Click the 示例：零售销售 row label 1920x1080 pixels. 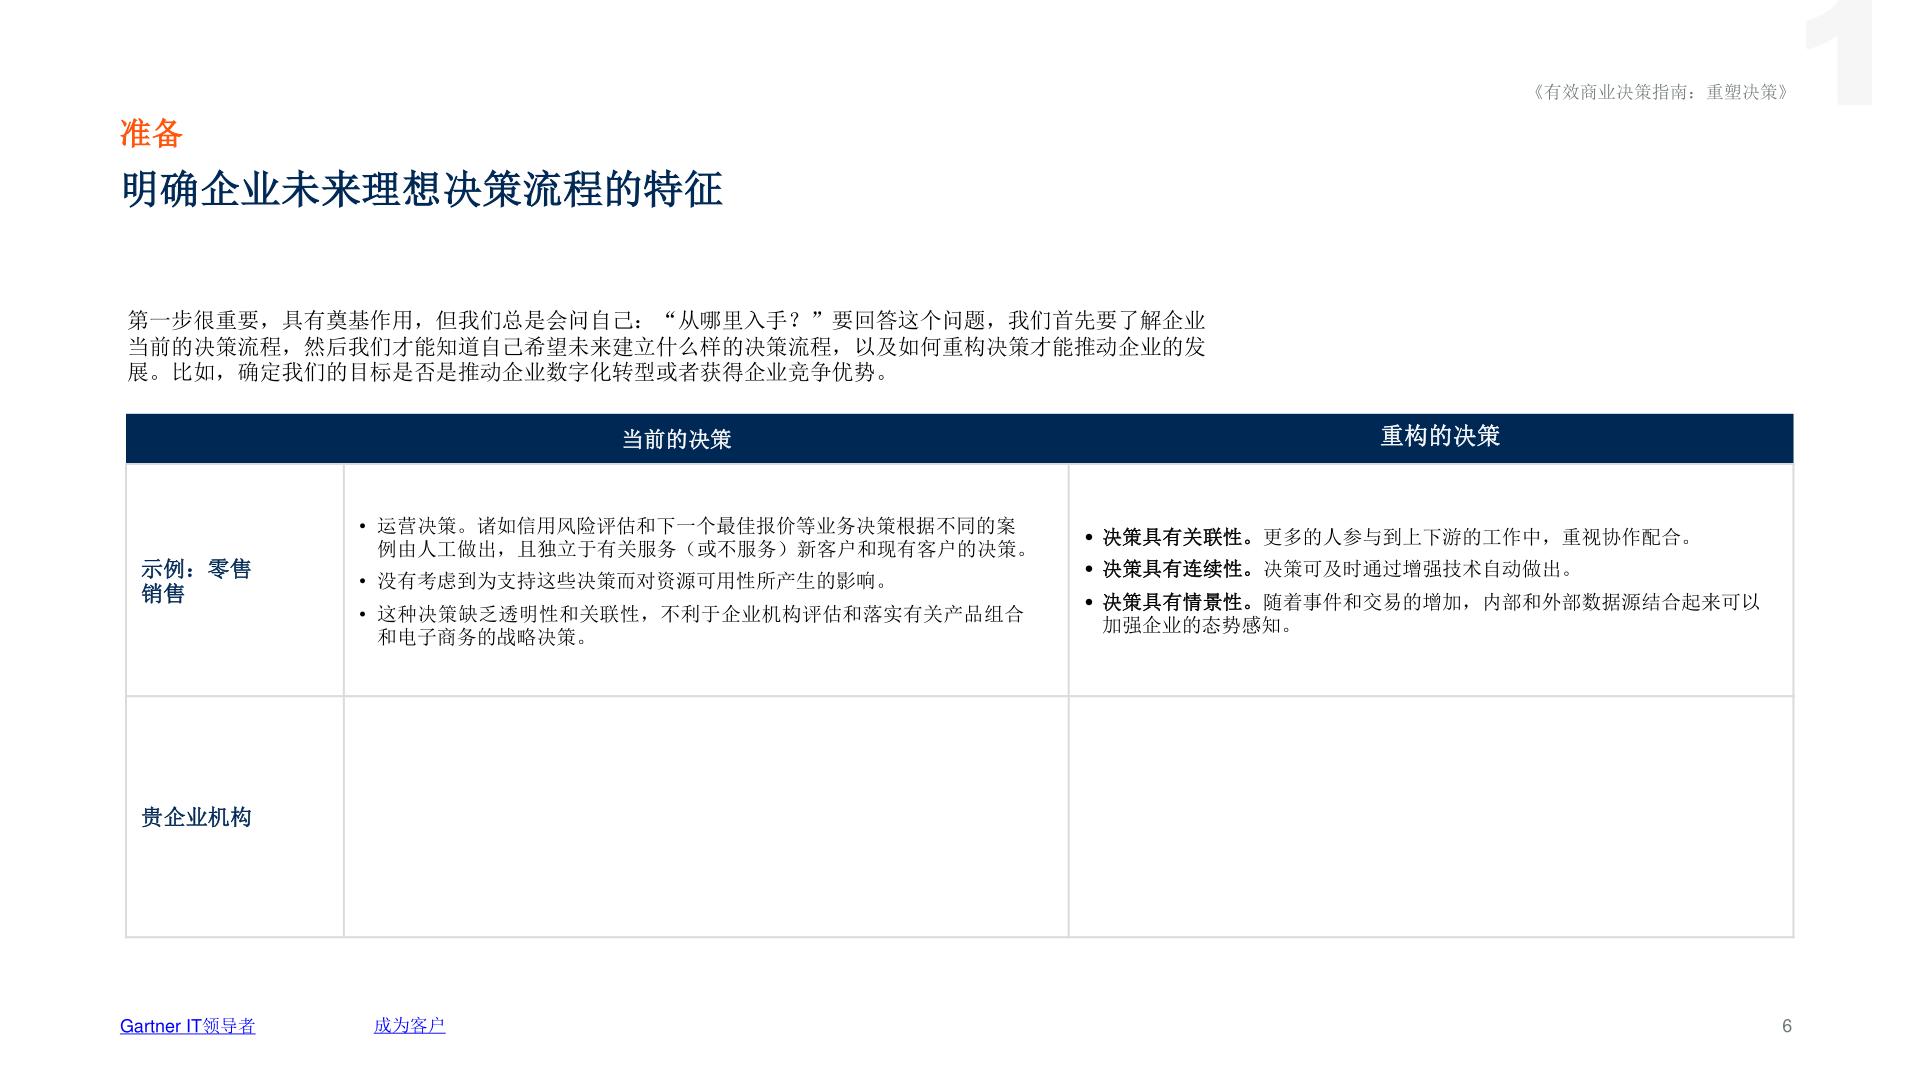196,581
